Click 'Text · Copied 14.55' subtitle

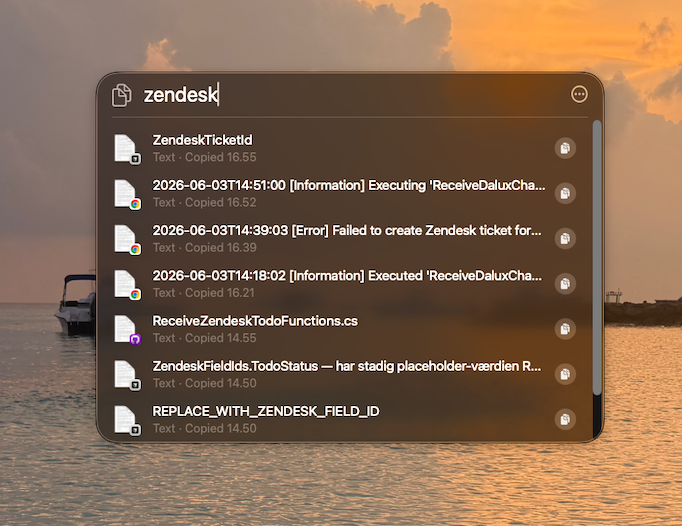pyautogui.click(x=204, y=338)
